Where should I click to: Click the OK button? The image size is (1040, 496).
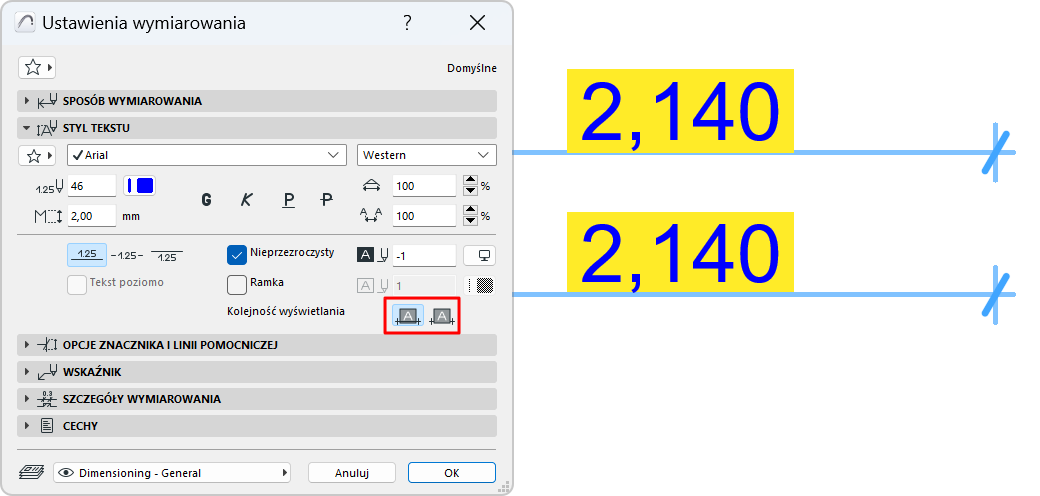tap(452, 473)
